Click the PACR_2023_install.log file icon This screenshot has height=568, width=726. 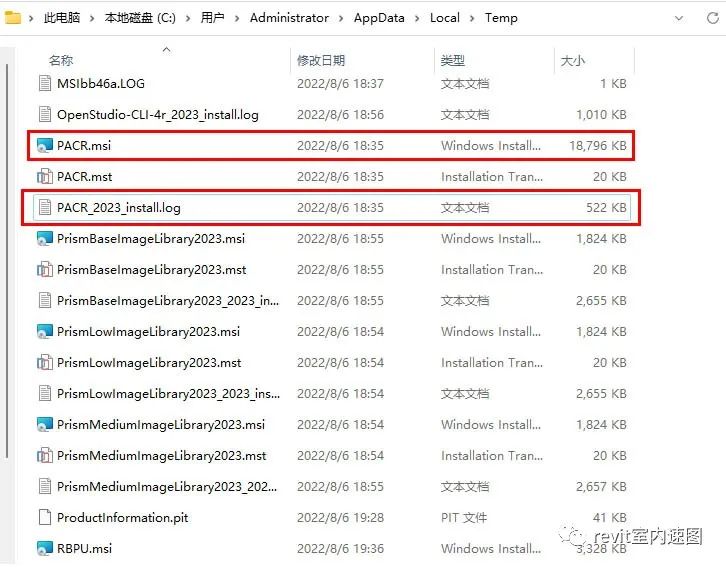click(44, 207)
